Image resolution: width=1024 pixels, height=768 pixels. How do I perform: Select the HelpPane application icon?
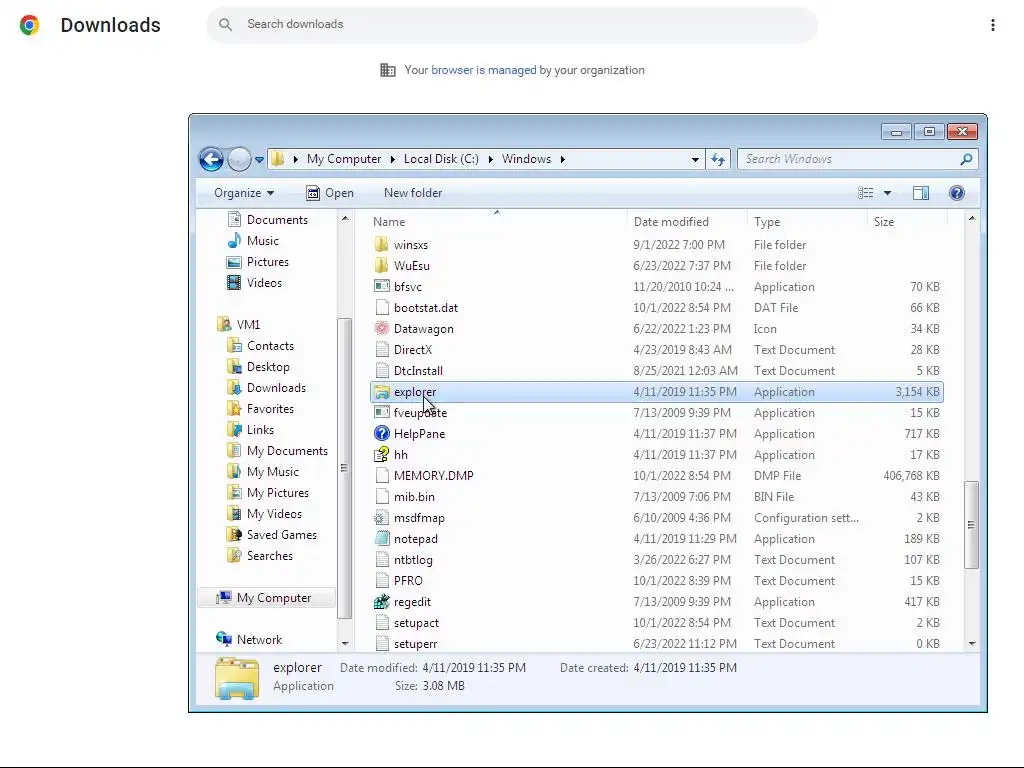coord(382,434)
